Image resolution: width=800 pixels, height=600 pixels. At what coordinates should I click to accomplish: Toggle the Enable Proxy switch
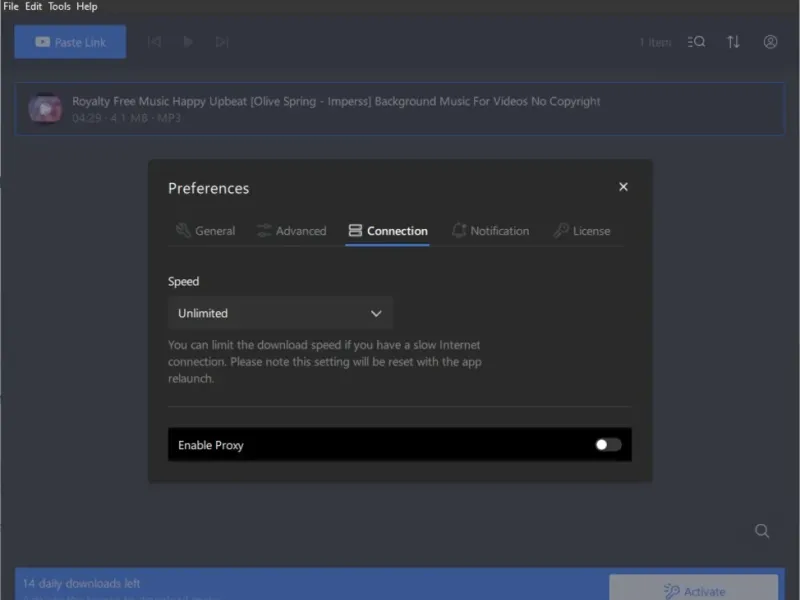click(x=608, y=445)
